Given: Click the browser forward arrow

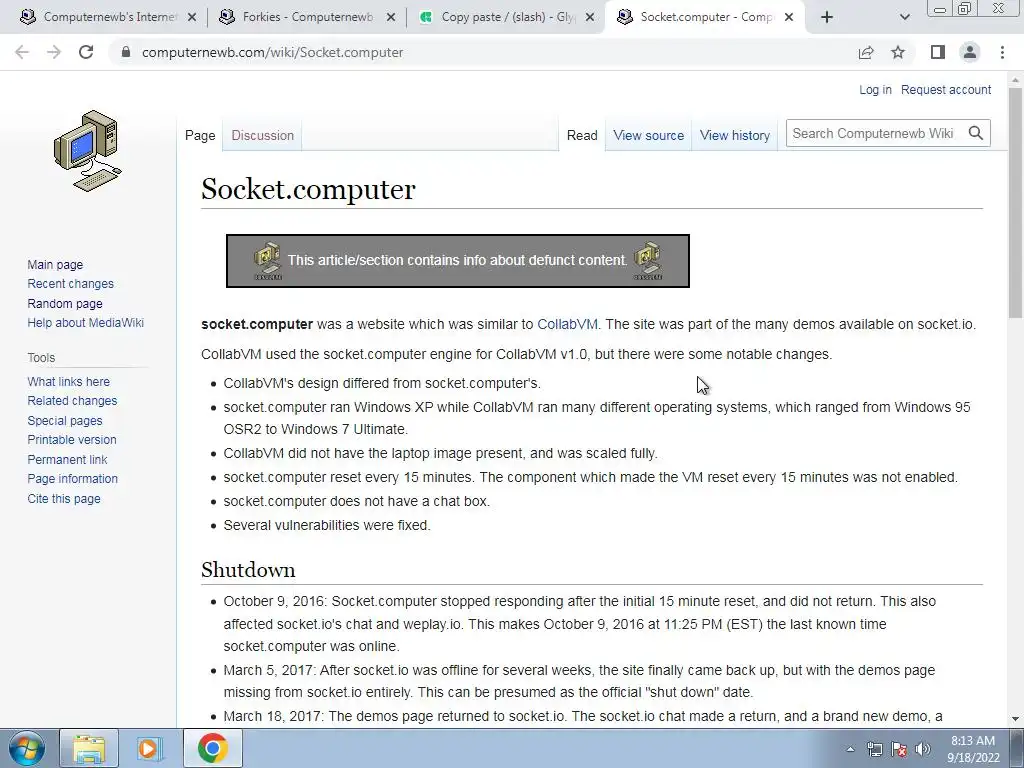Looking at the screenshot, I should pos(54,52).
